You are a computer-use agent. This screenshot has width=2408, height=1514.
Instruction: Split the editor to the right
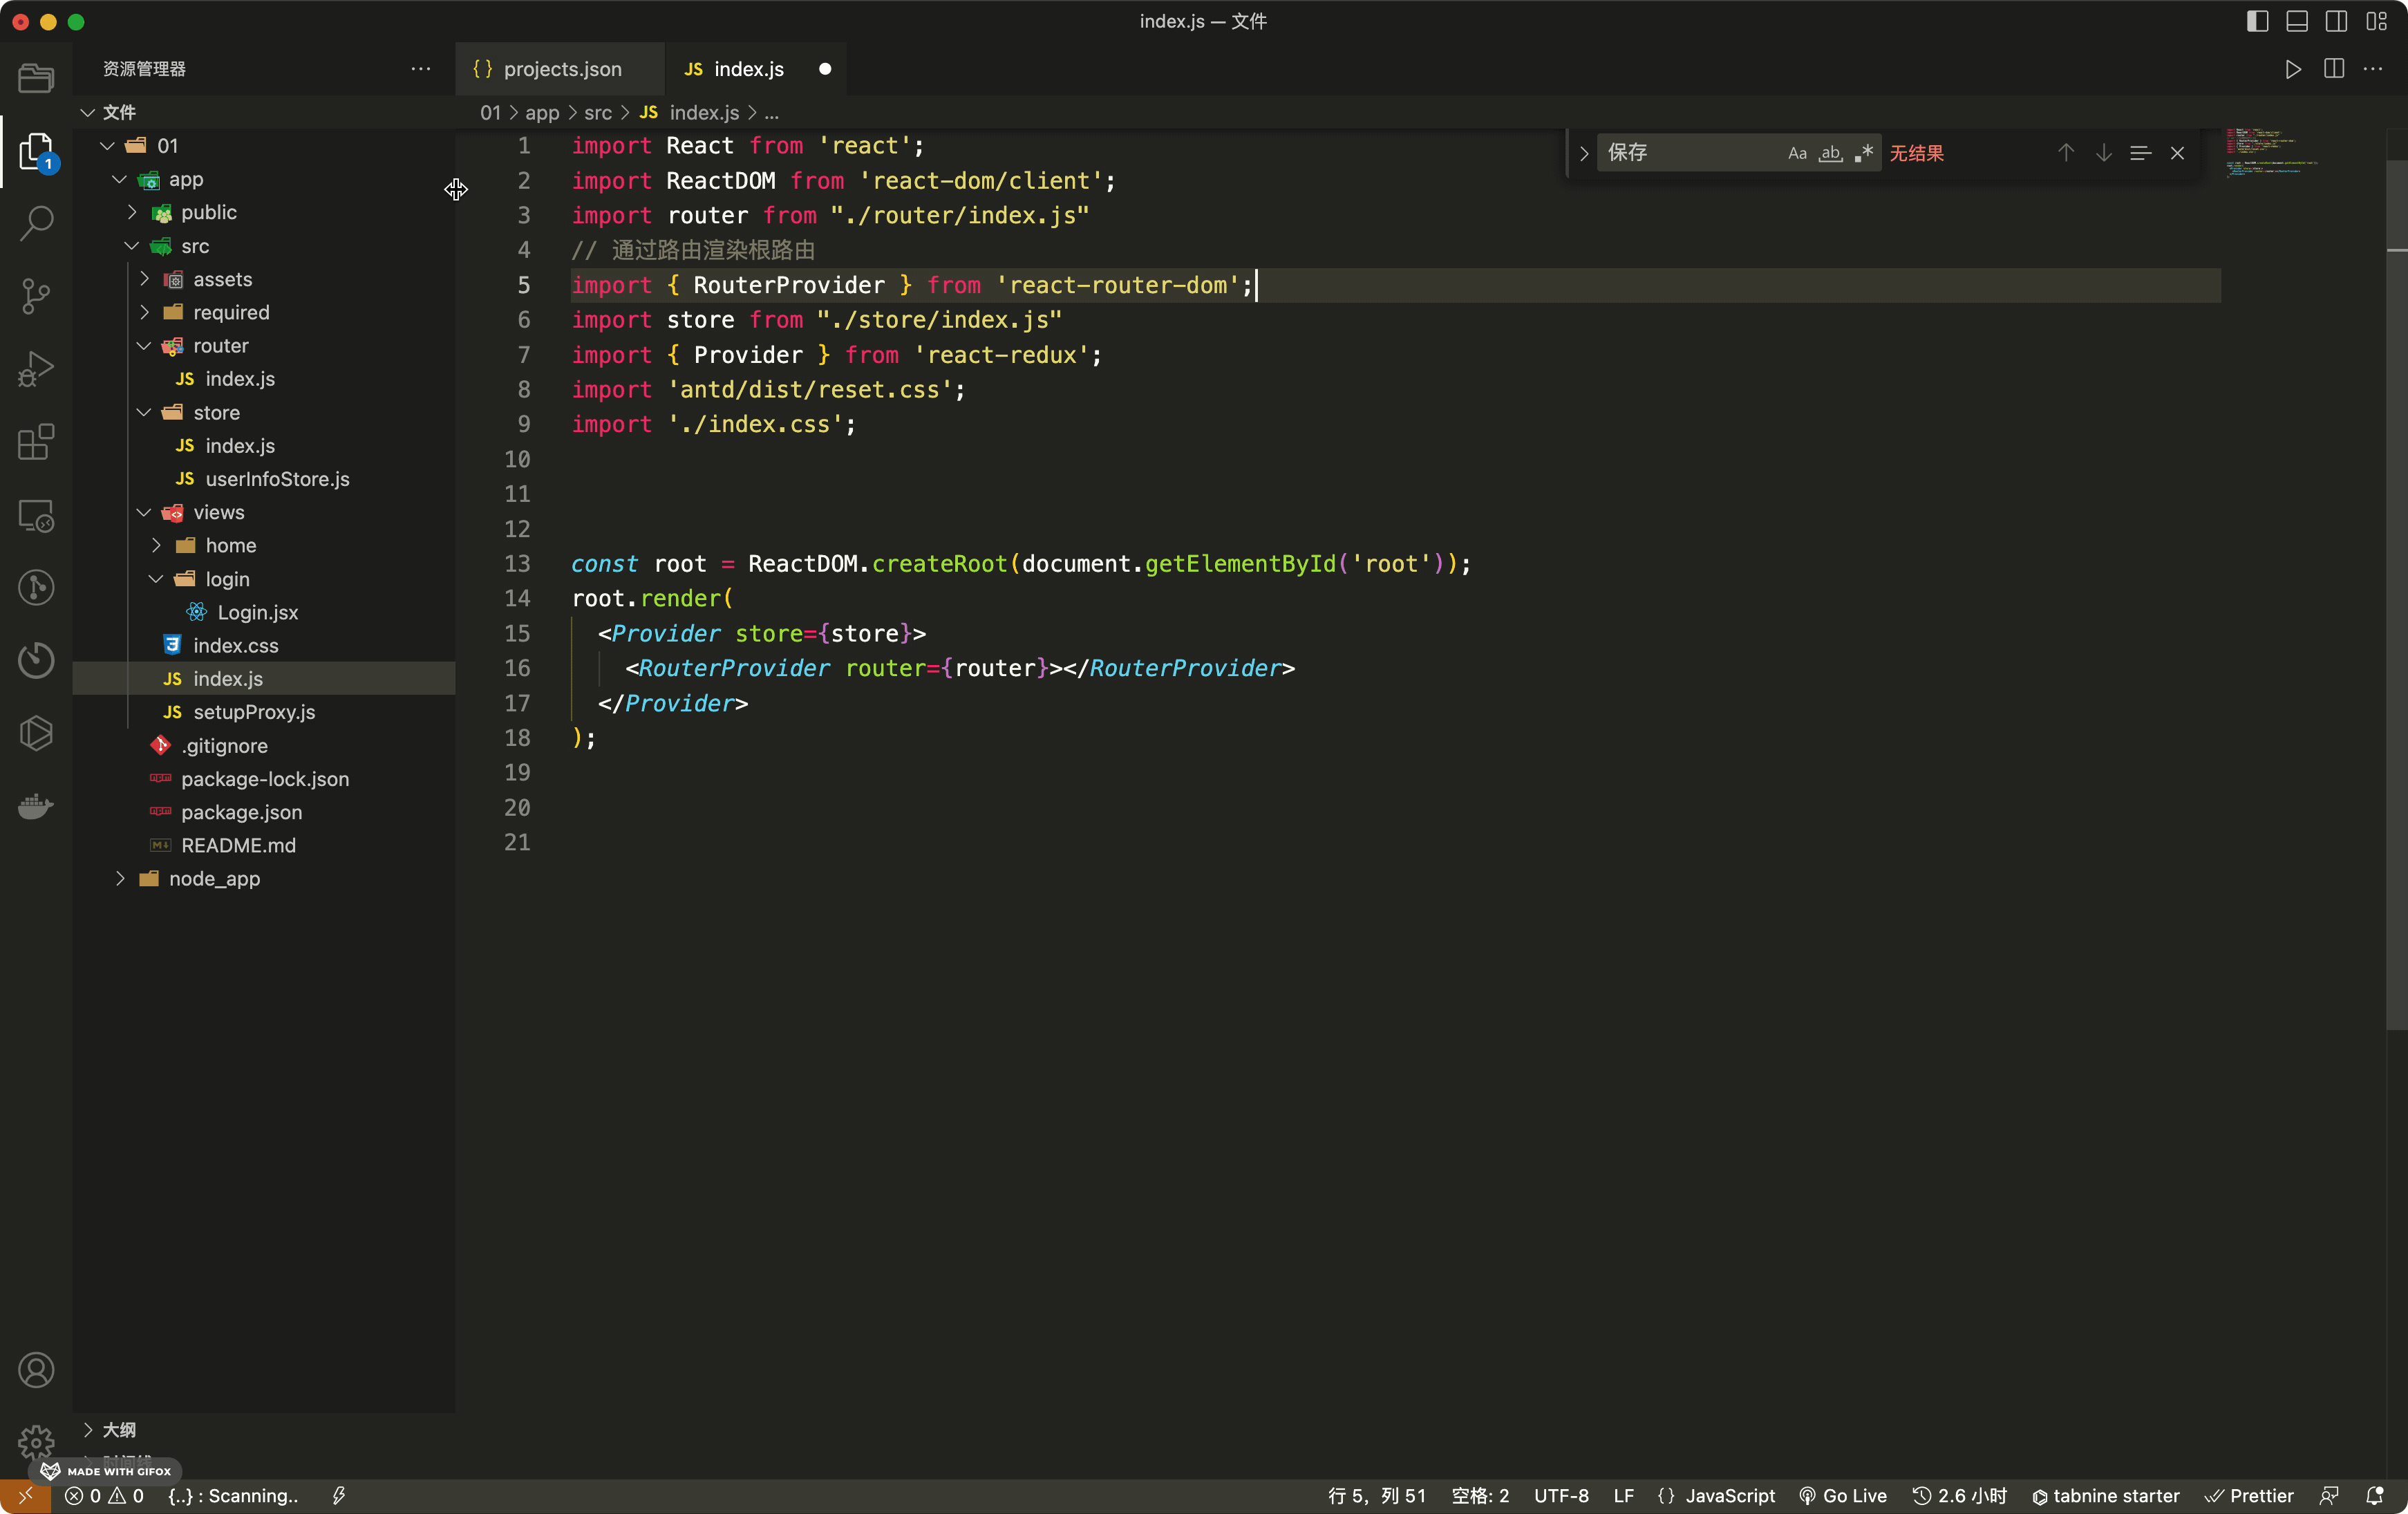point(2333,69)
